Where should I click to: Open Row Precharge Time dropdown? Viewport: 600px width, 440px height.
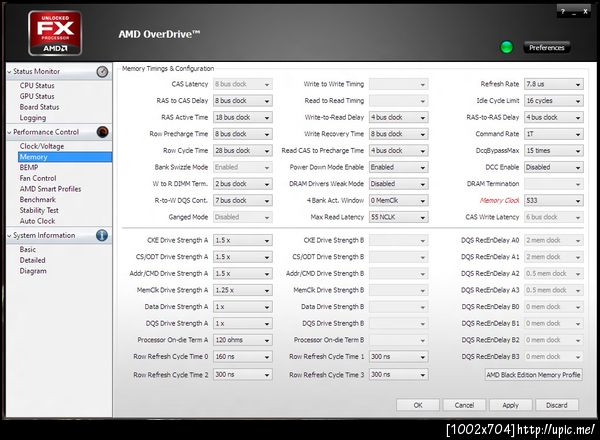click(x=243, y=134)
